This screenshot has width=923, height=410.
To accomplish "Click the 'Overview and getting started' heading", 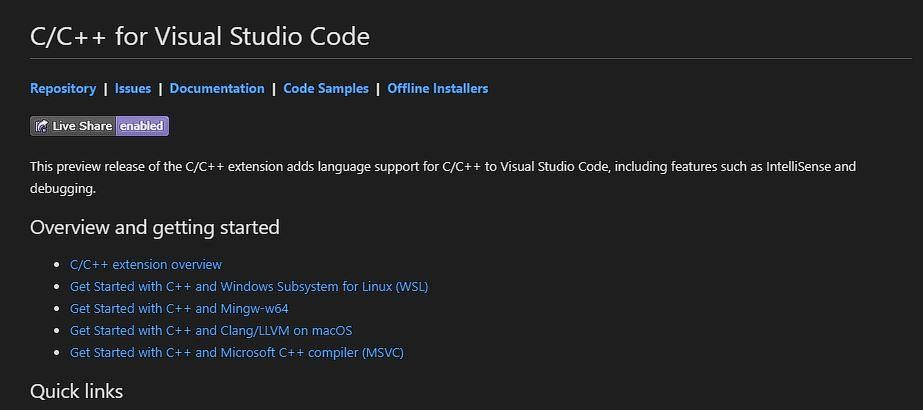I will coord(155,227).
